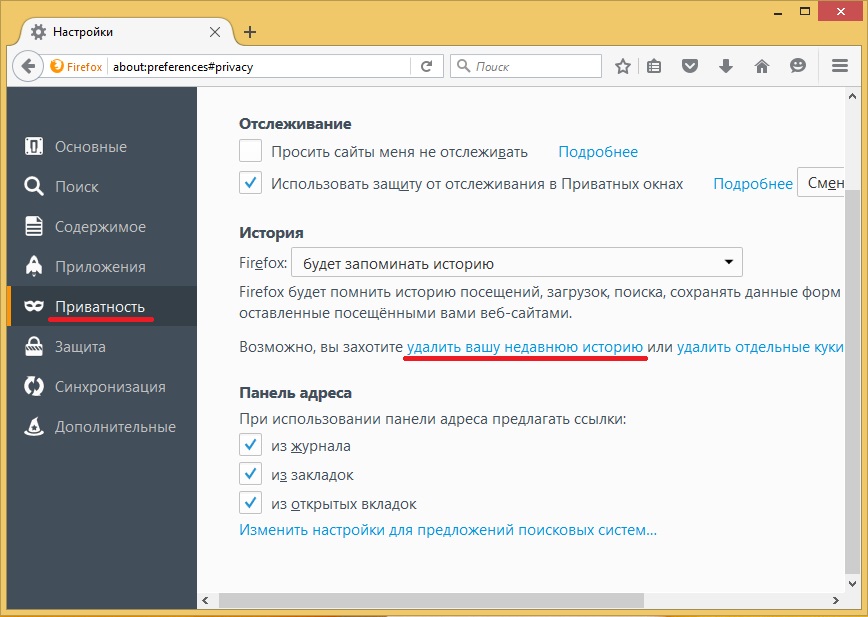Click the Основные sidebar icon
Screen dimensions: 868x617
point(34,147)
